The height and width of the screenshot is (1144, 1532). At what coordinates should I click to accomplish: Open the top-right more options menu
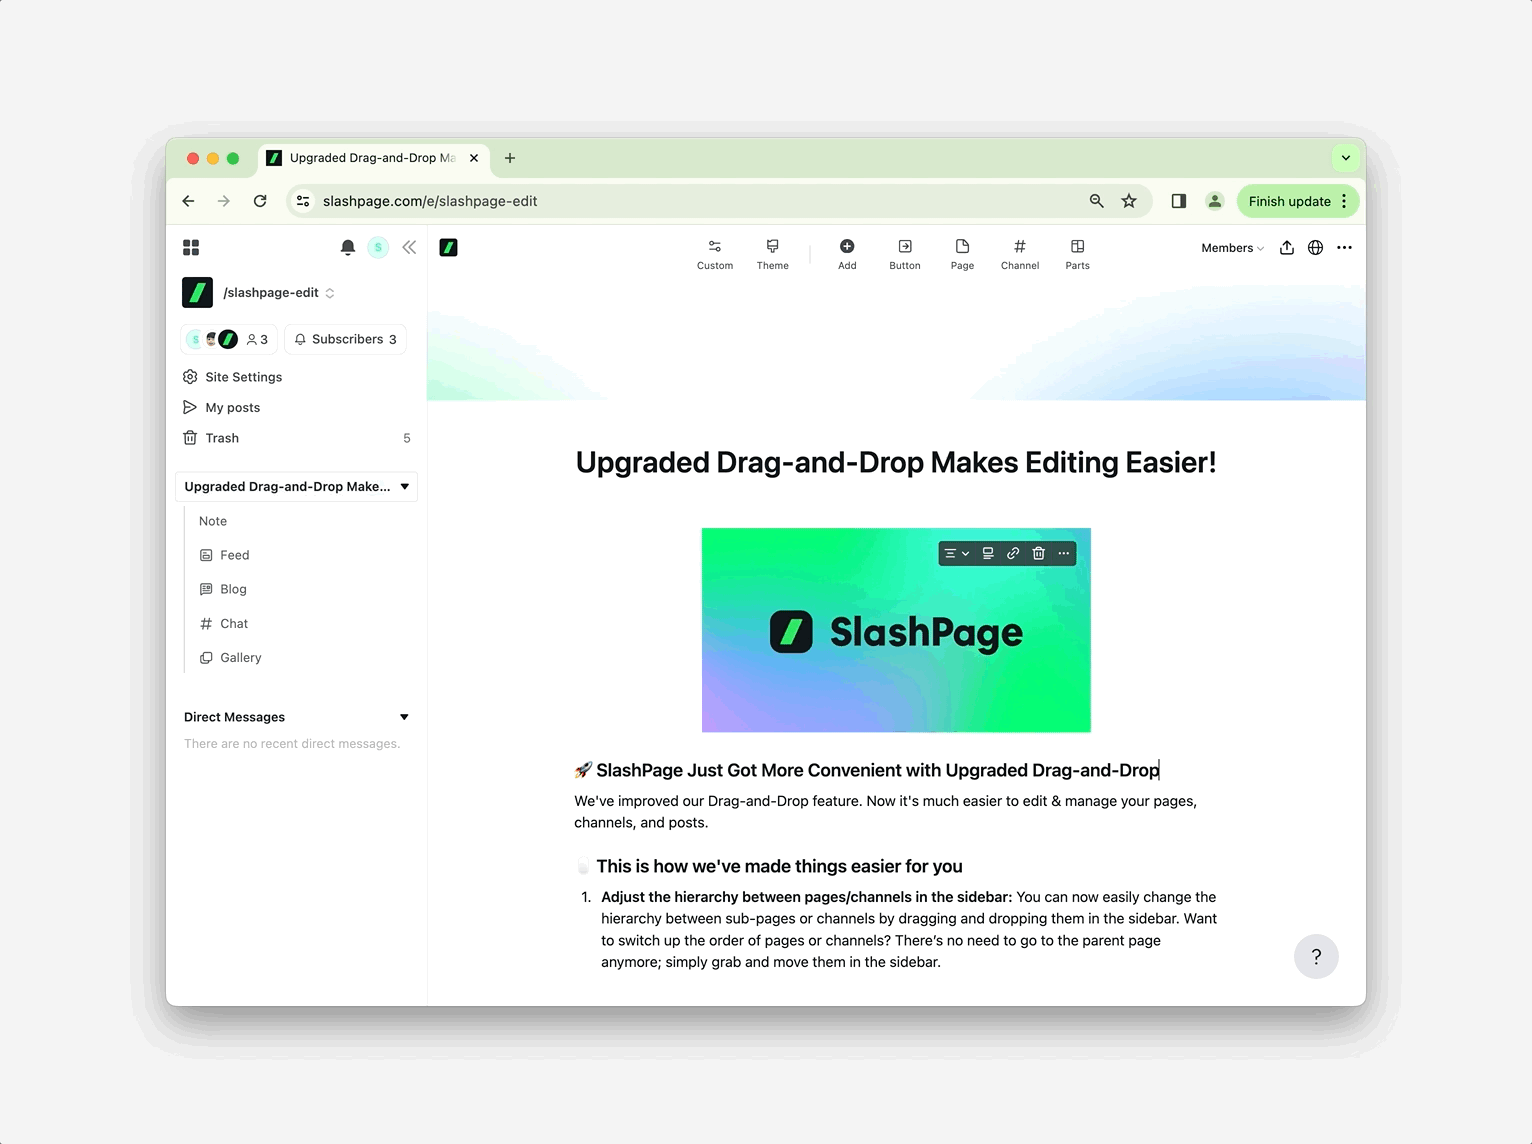[x=1345, y=248]
